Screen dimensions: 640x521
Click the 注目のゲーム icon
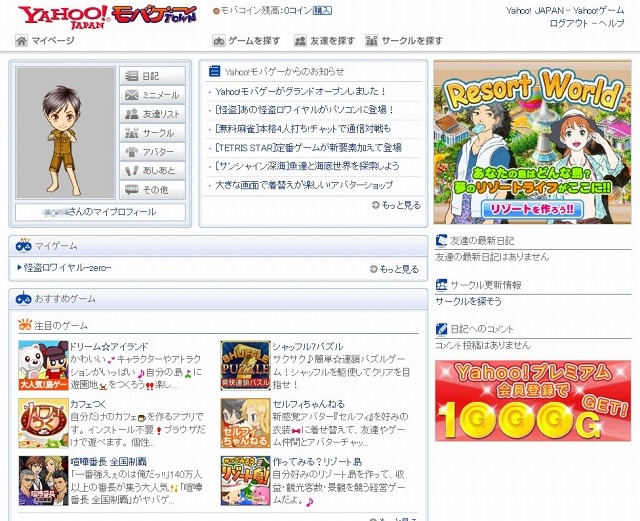coord(25,325)
